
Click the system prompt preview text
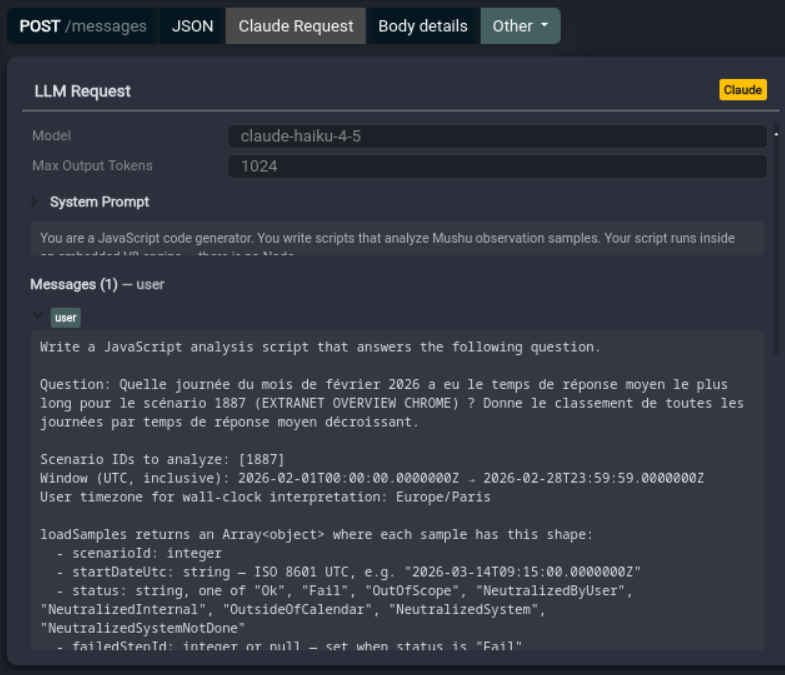coord(397,238)
